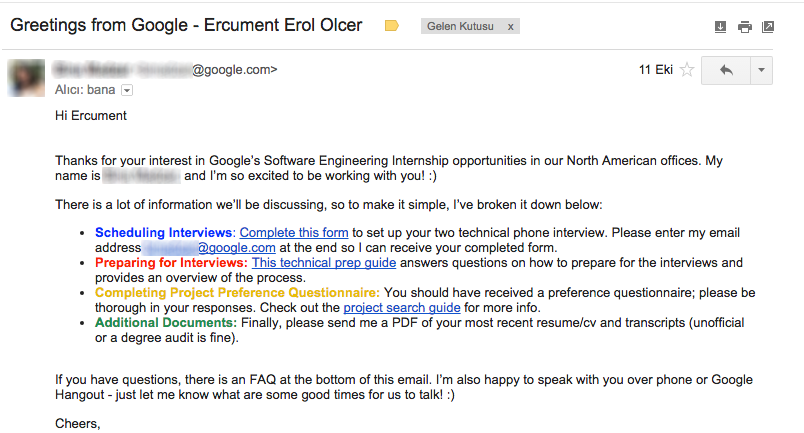Open the email in a new window
This screenshot has width=804, height=433.
coord(768,27)
